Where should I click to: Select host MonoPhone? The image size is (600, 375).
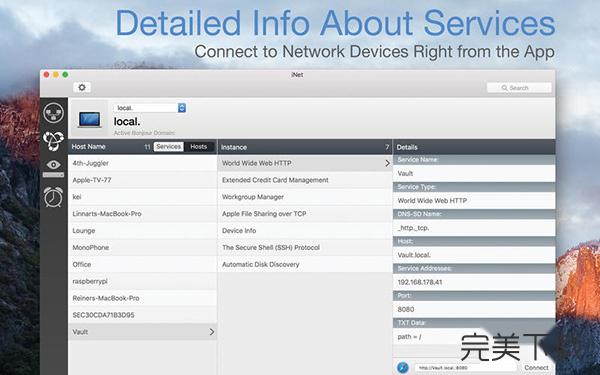142,247
